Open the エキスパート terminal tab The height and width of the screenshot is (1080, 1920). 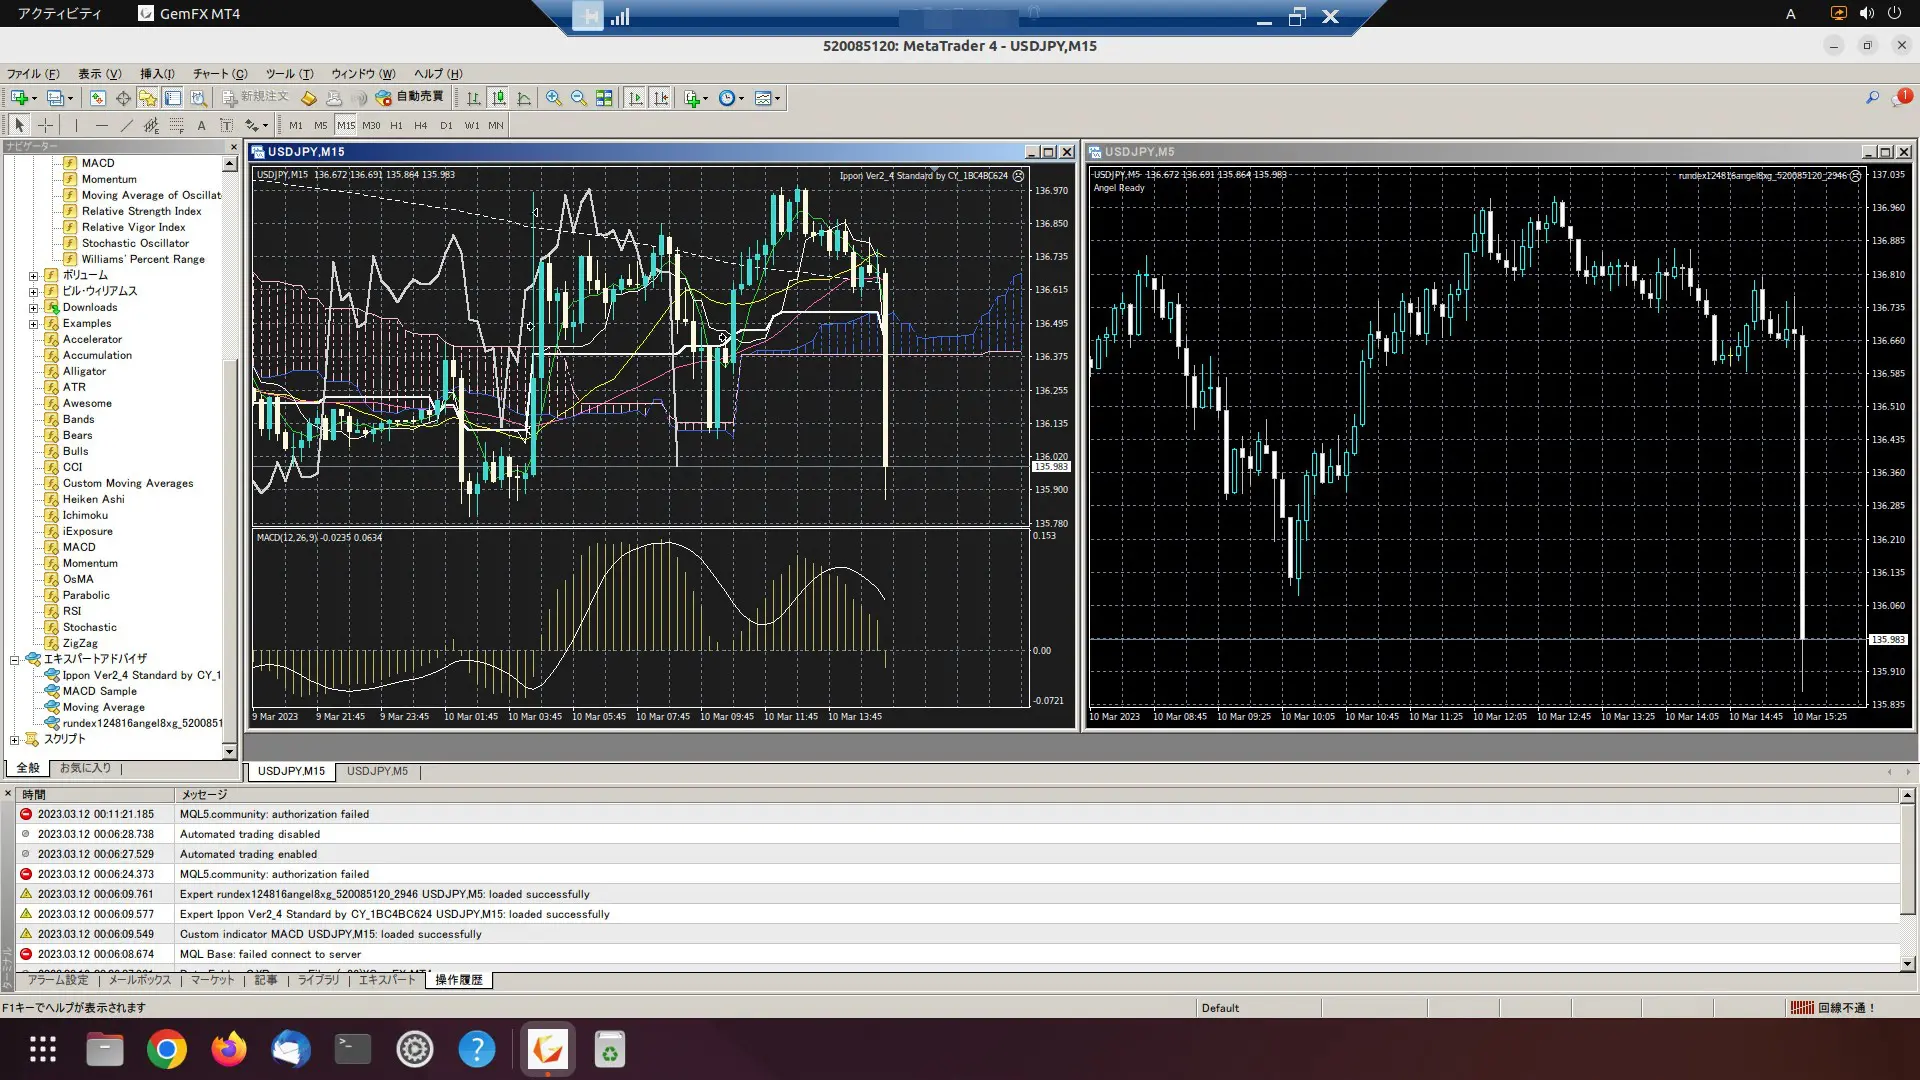pyautogui.click(x=386, y=980)
